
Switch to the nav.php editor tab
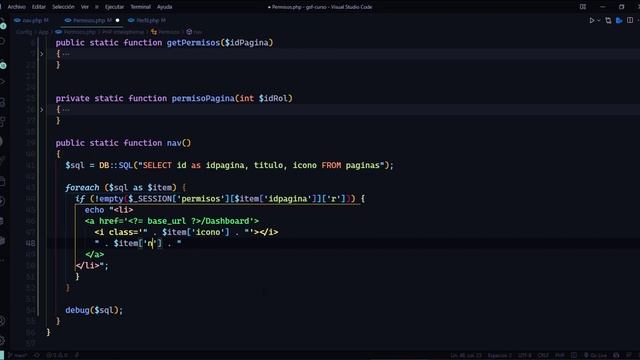click(32, 20)
